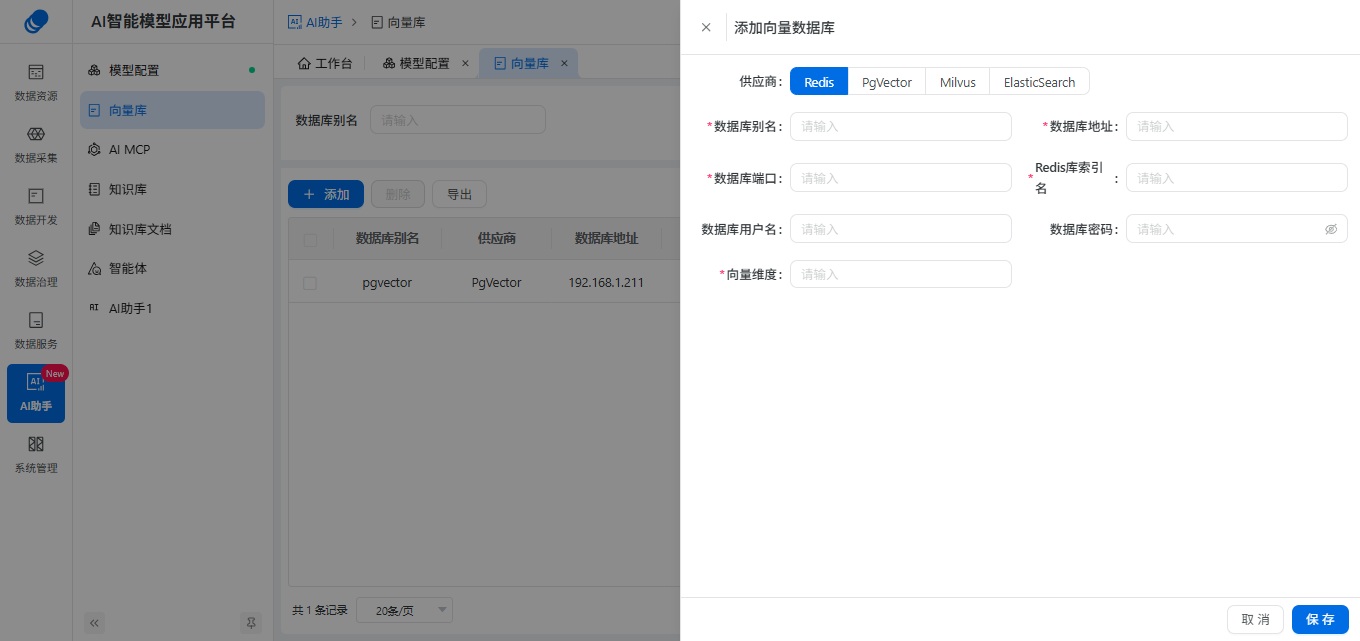Open AI助手1 in the side menu
This screenshot has width=1360, height=641.
172,308
